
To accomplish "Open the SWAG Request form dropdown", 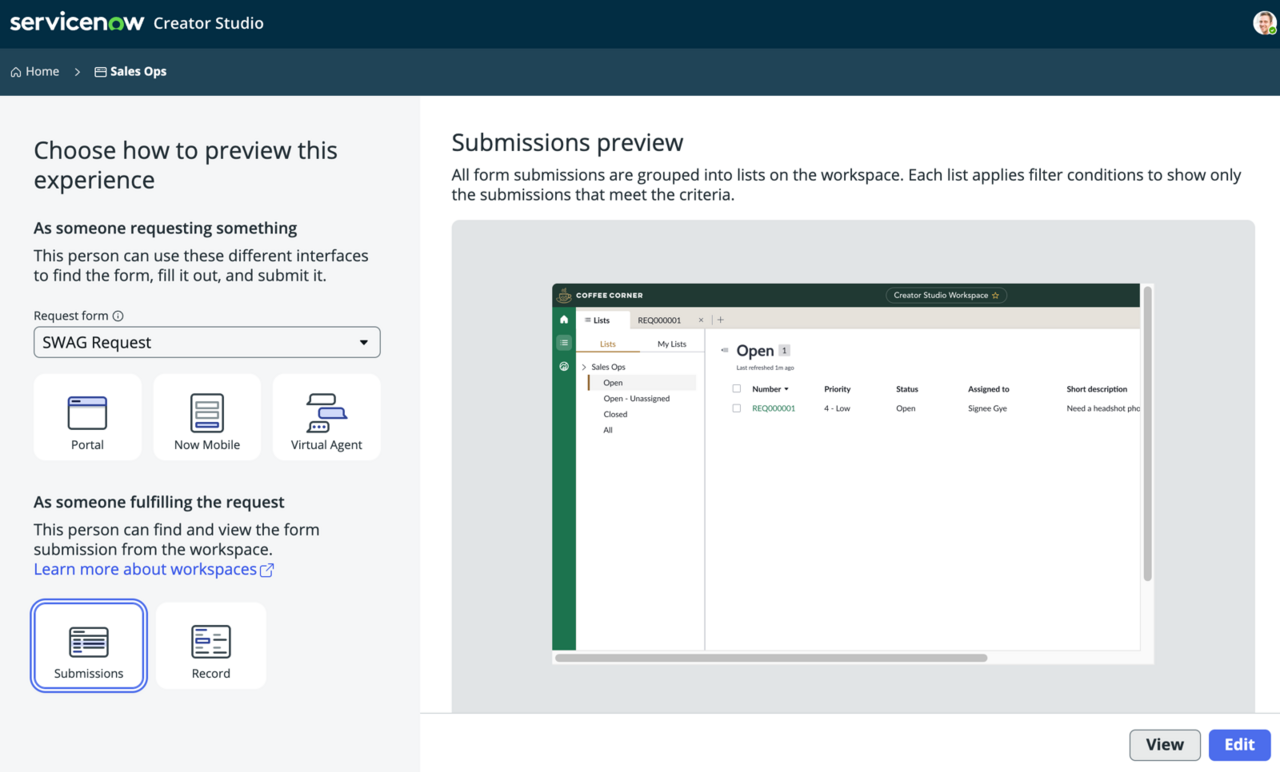I will (207, 342).
